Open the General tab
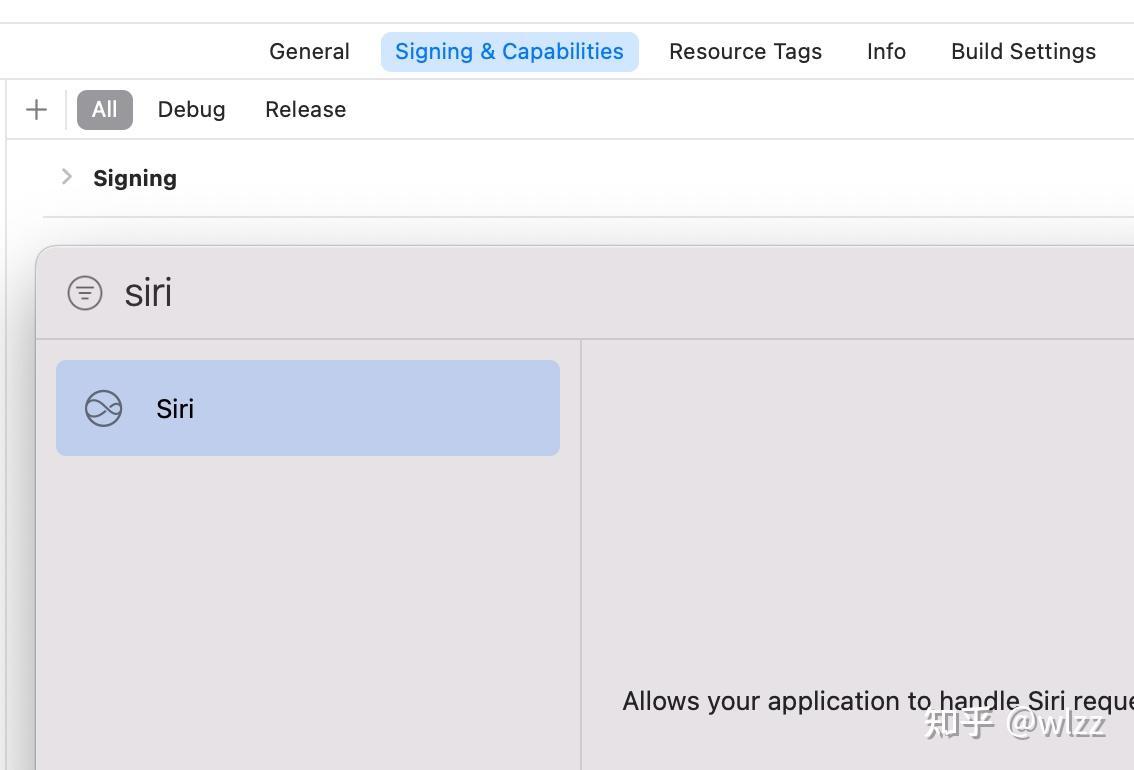 [309, 52]
